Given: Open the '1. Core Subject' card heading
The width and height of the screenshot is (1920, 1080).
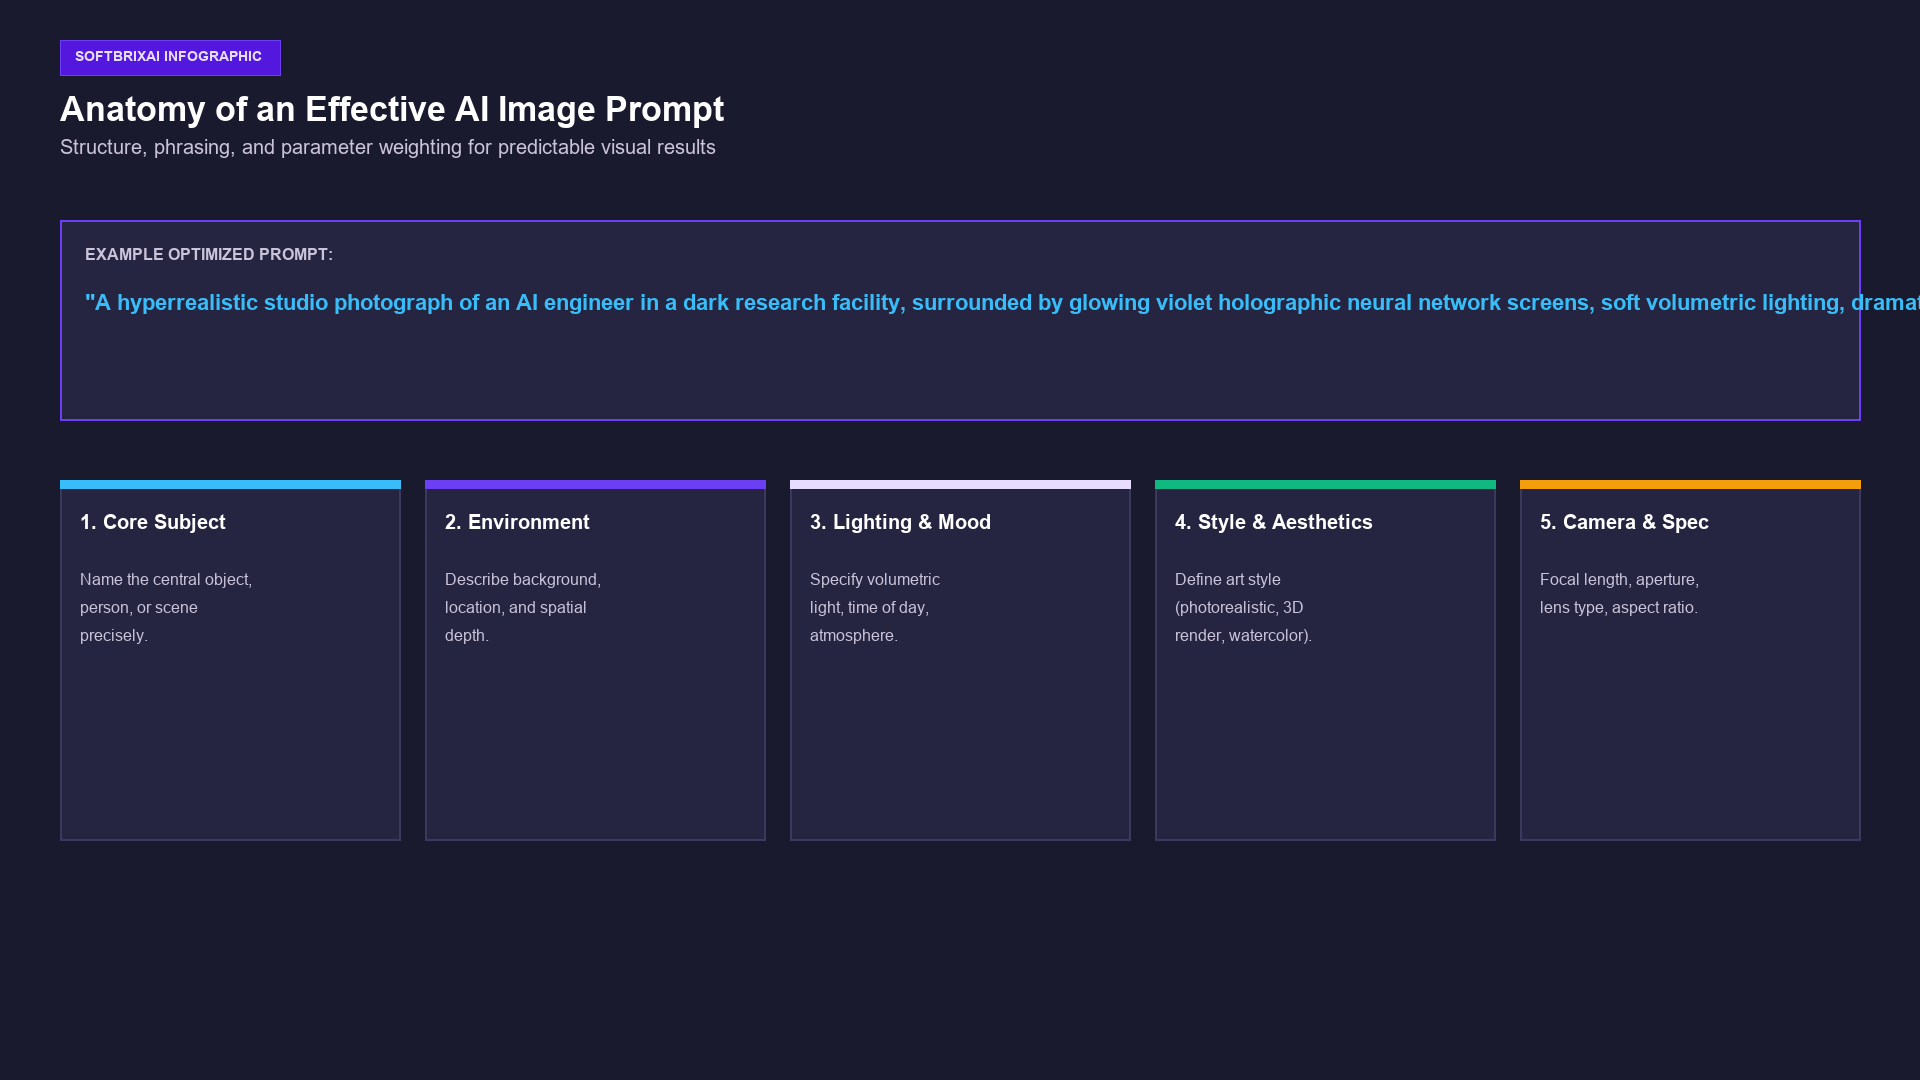Looking at the screenshot, I should pyautogui.click(x=153, y=522).
